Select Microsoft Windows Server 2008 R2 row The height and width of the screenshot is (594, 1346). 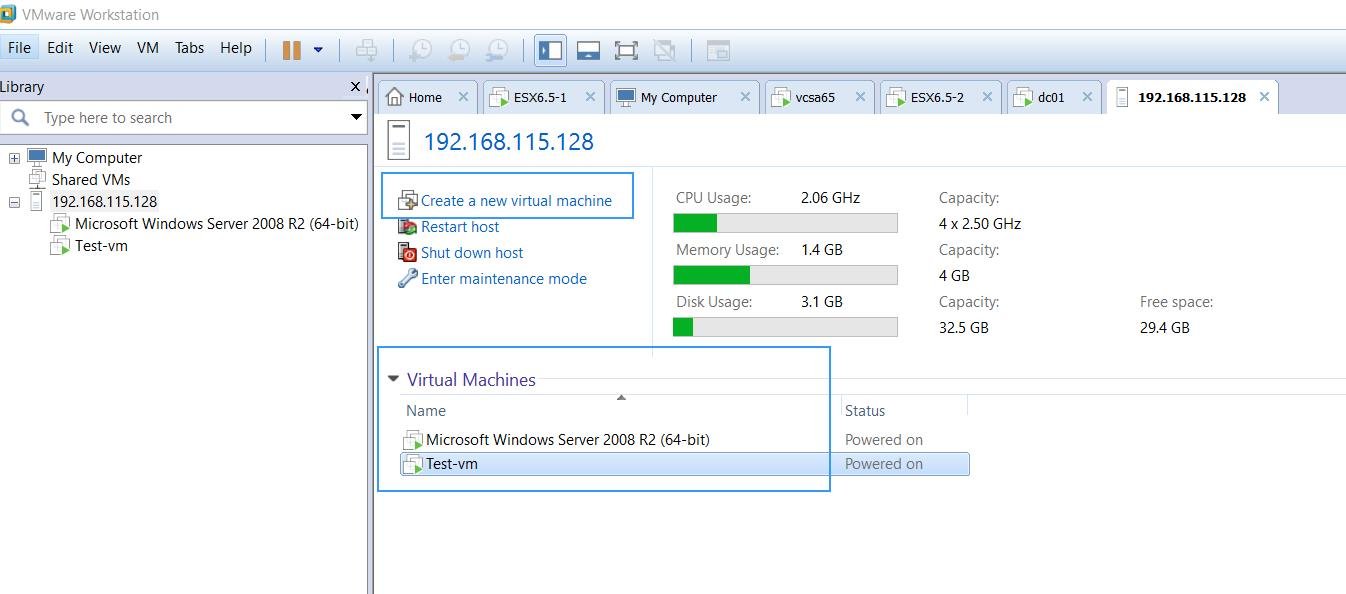pos(684,440)
